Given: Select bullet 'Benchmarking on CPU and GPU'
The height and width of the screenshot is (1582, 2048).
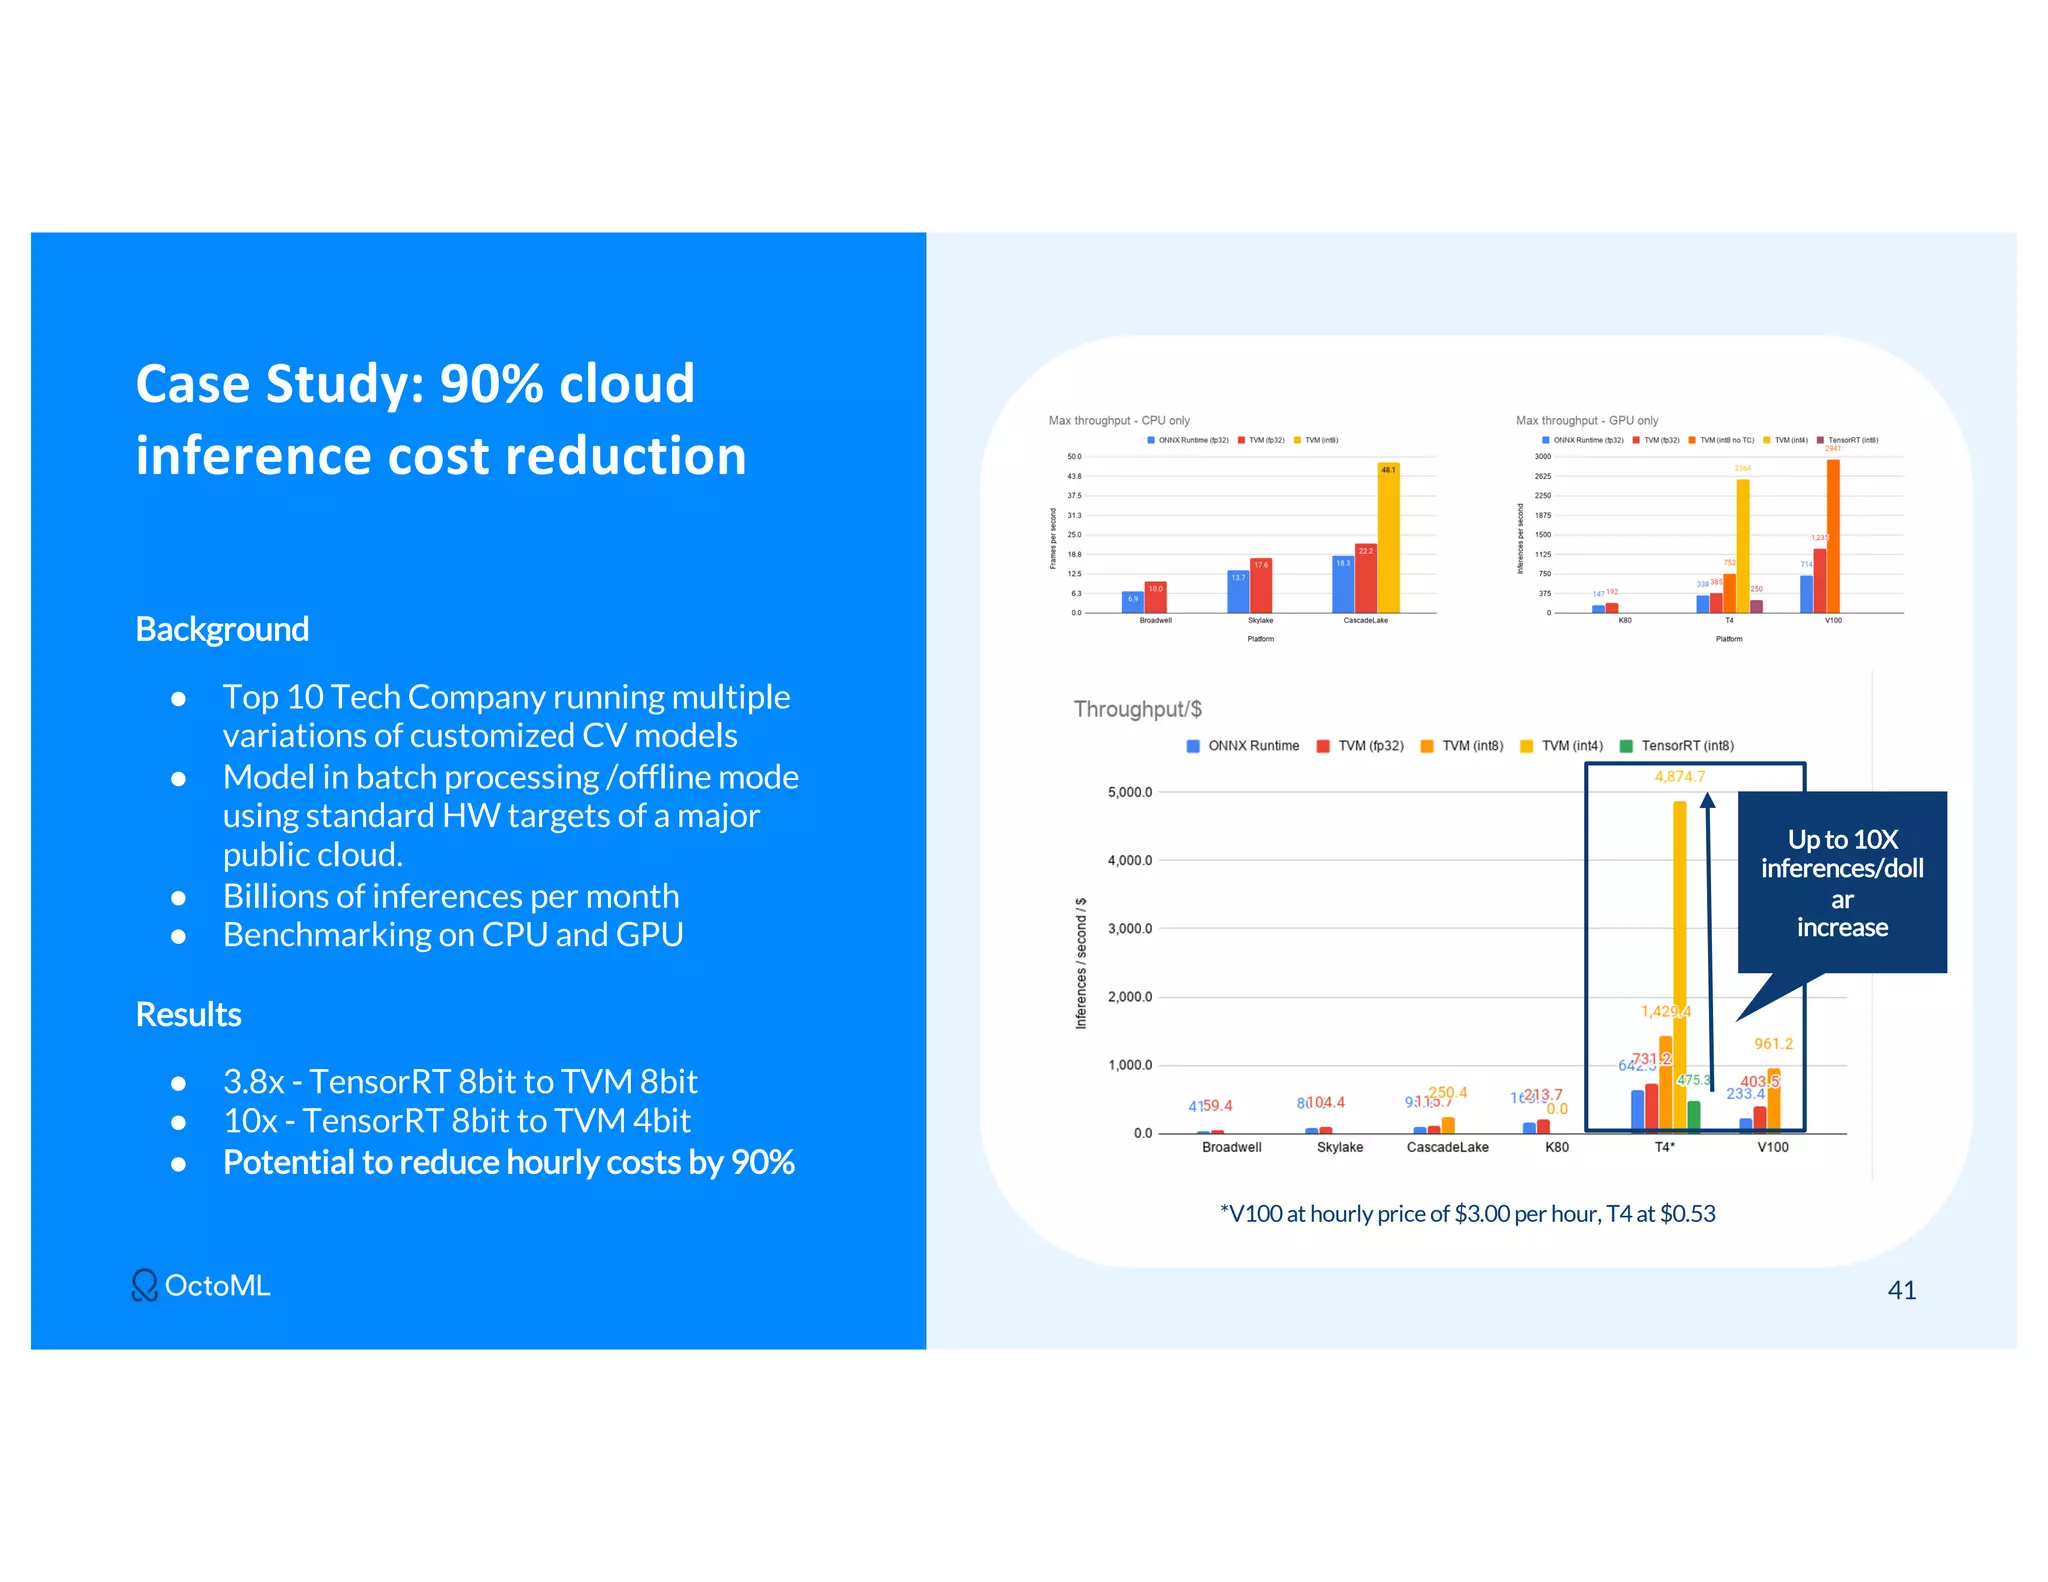Looking at the screenshot, I should click(x=453, y=934).
